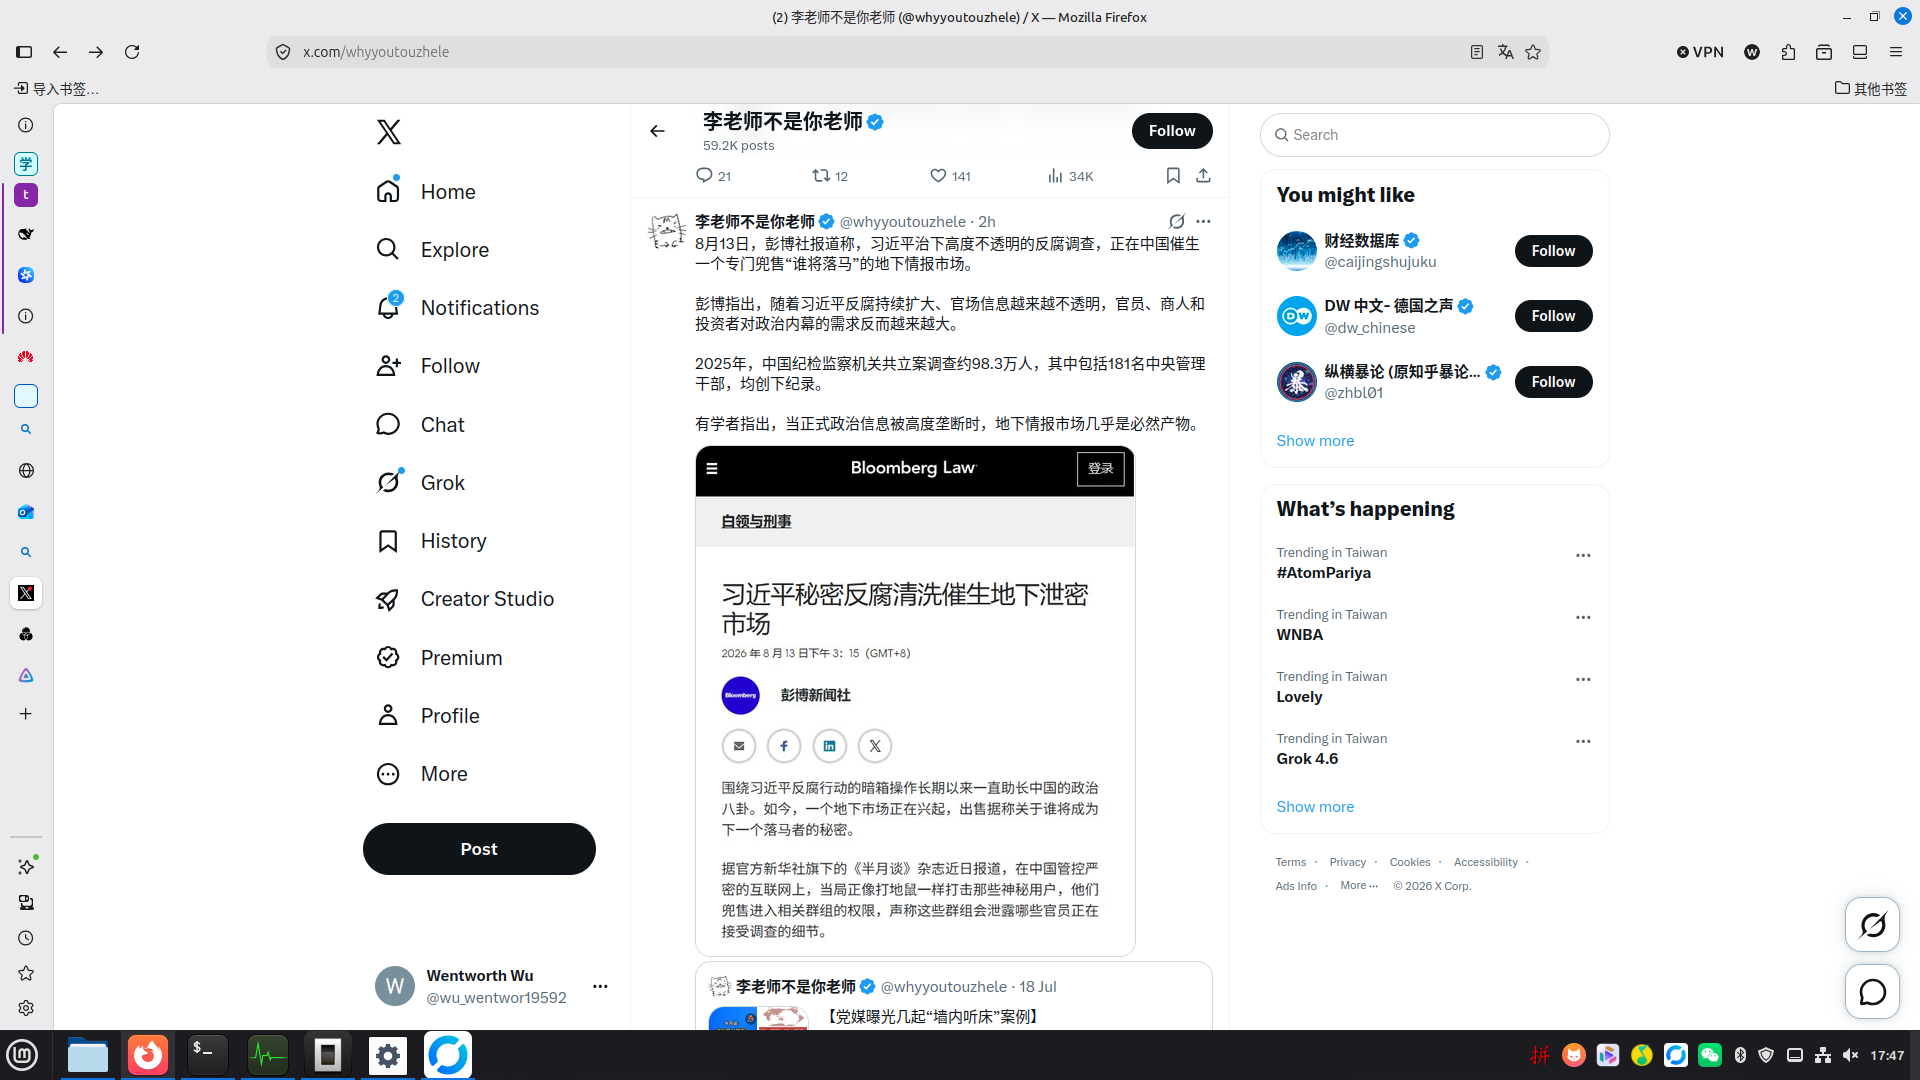Open Grok actions icon on the 2h post
This screenshot has height=1080, width=1920.
[1177, 221]
